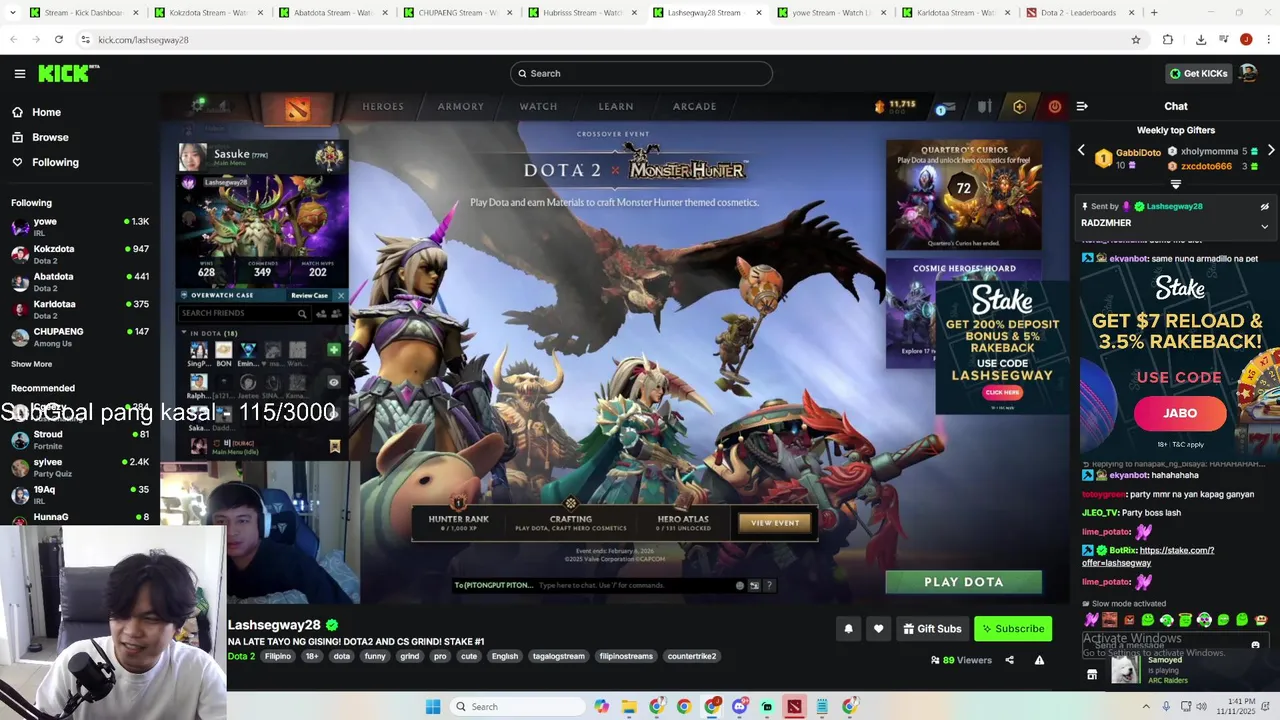Open File Explorer from the taskbar

pyautogui.click(x=629, y=707)
